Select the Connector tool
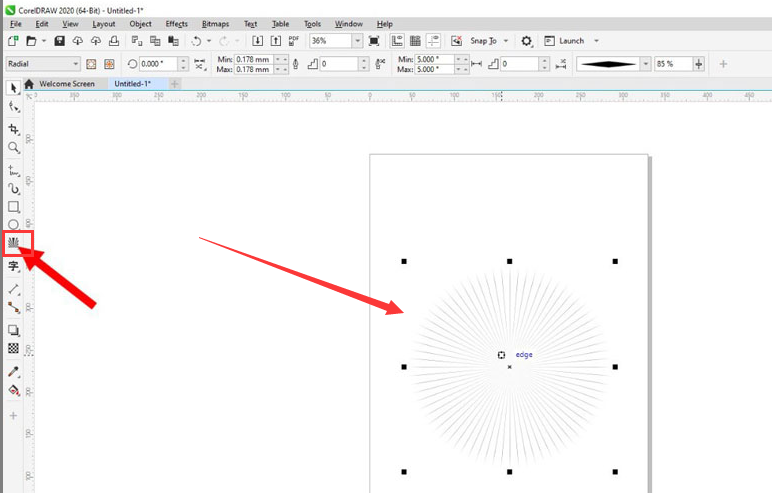 click(13, 308)
